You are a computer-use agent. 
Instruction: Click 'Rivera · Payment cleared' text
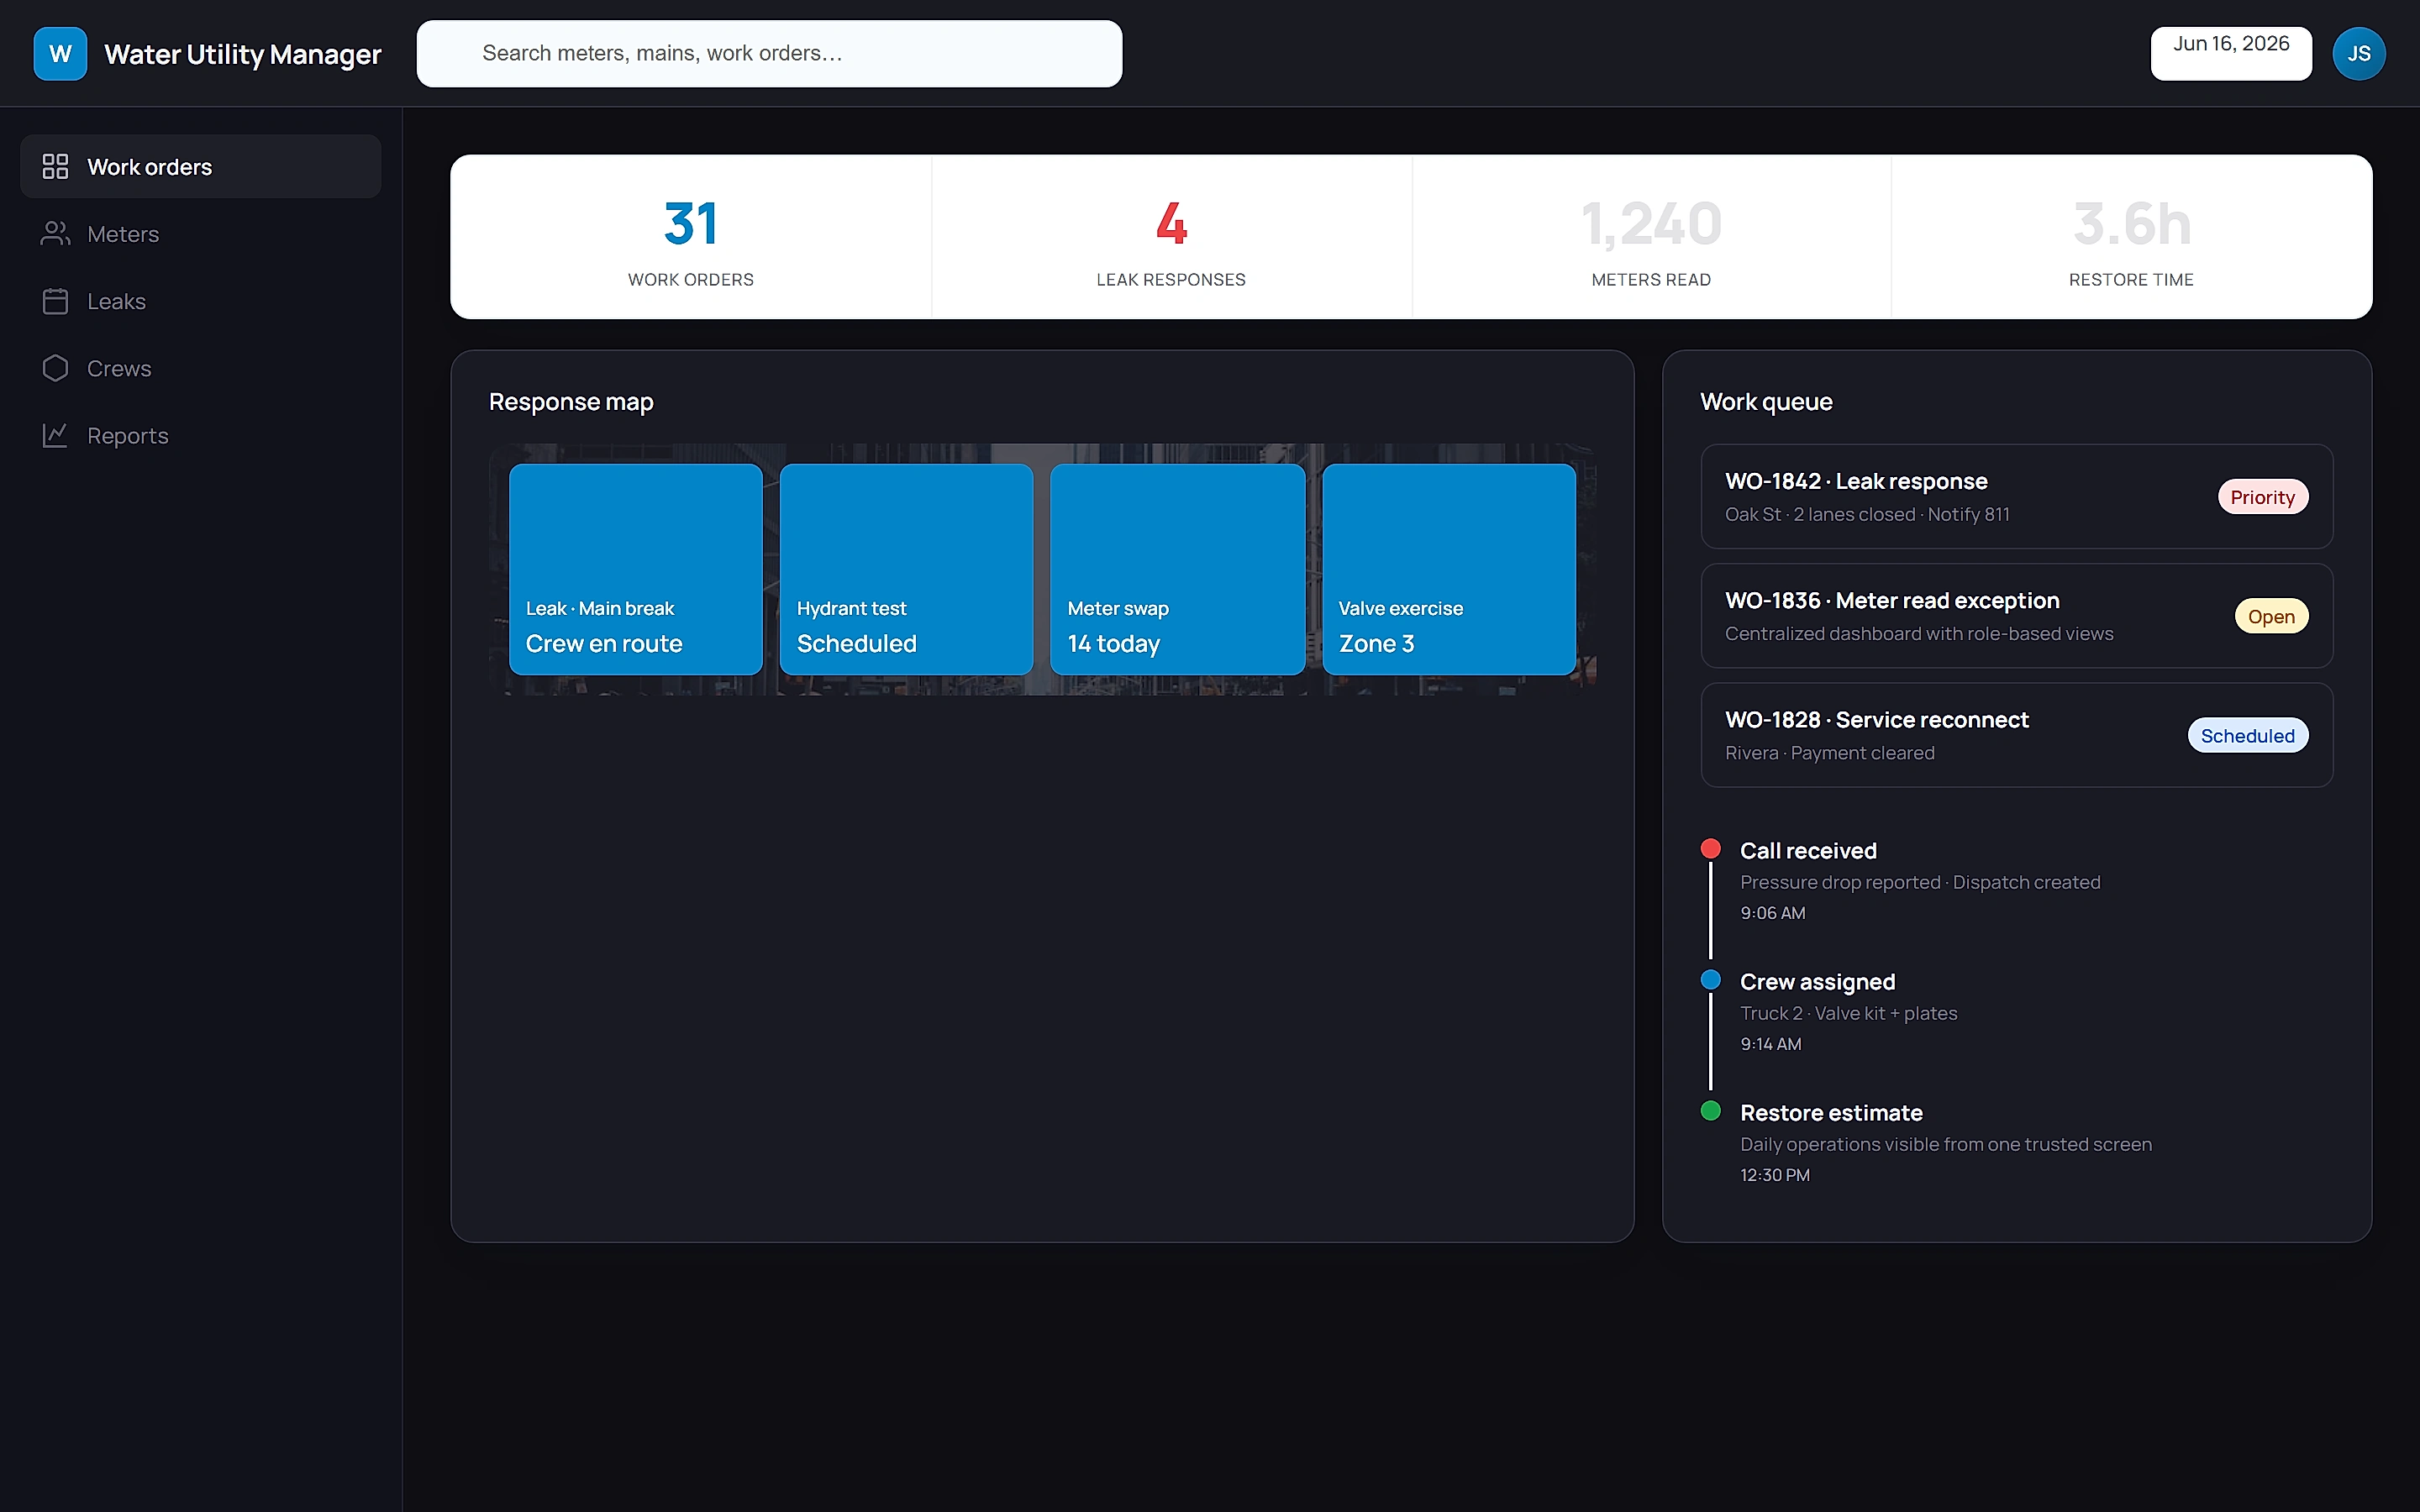pyautogui.click(x=1829, y=753)
